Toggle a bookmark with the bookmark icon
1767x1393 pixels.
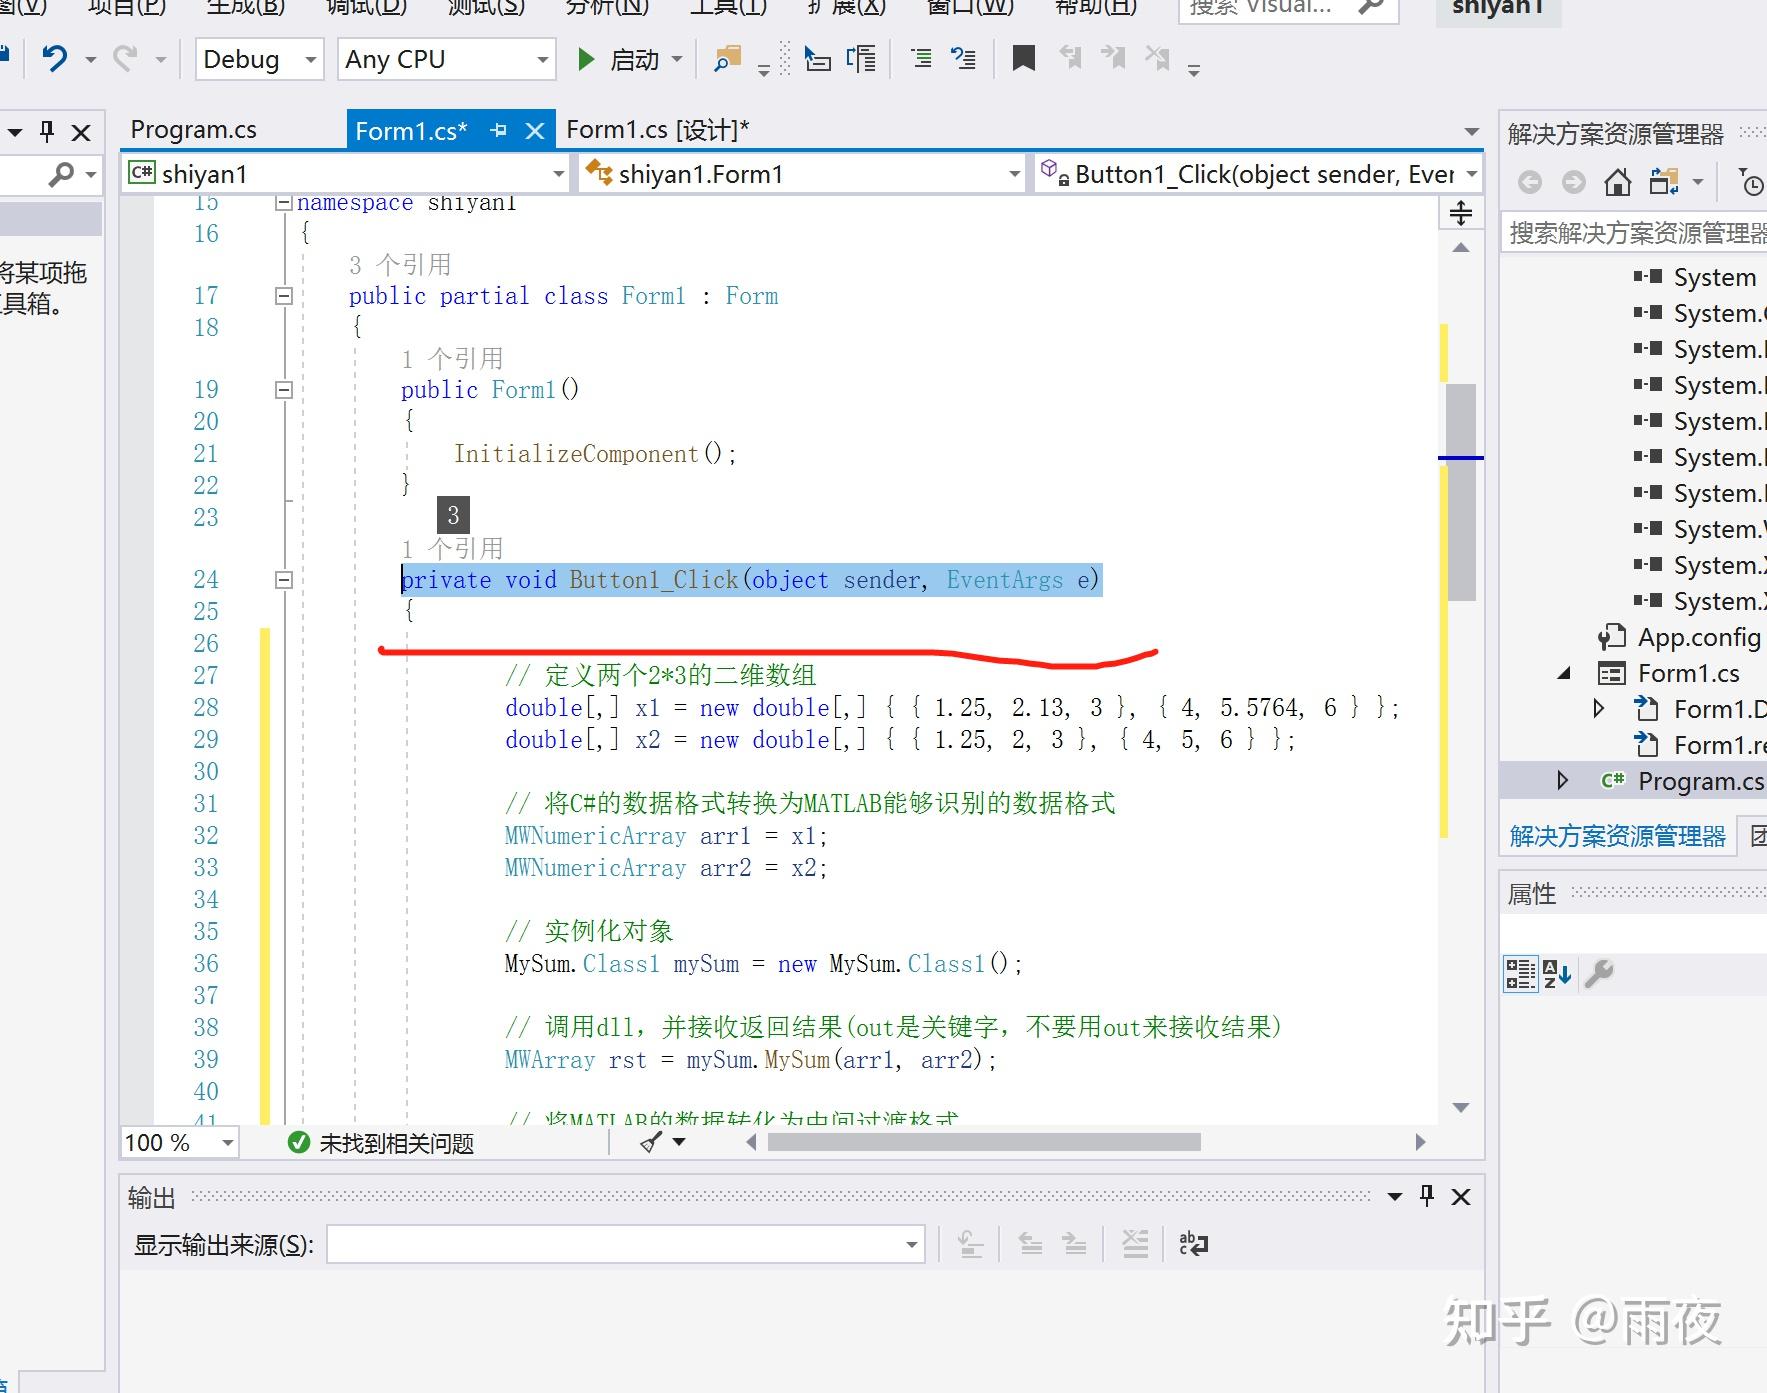pos(1022,58)
